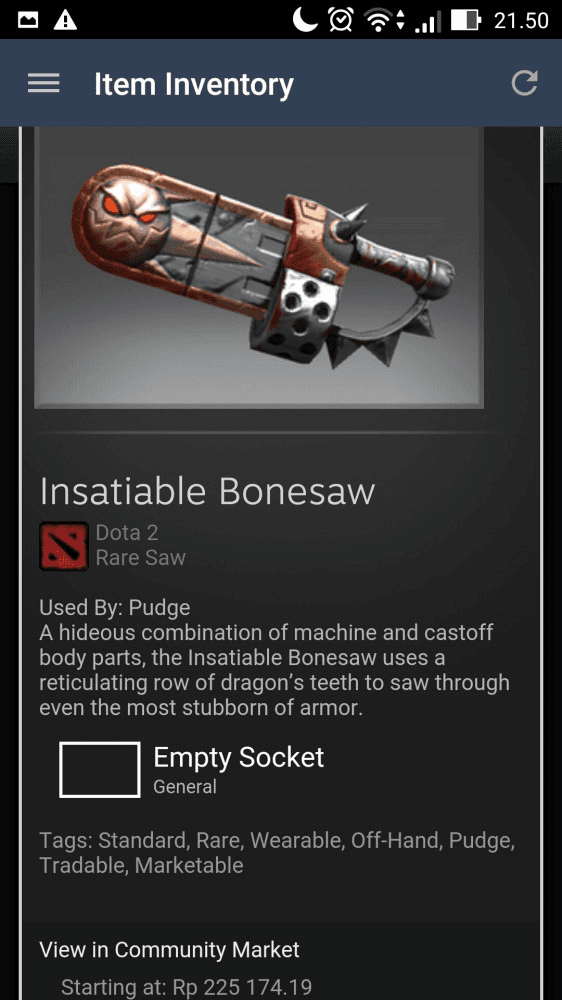Tap the do-not-disturb moon icon
Screen dimensions: 562x1000
[305, 19]
